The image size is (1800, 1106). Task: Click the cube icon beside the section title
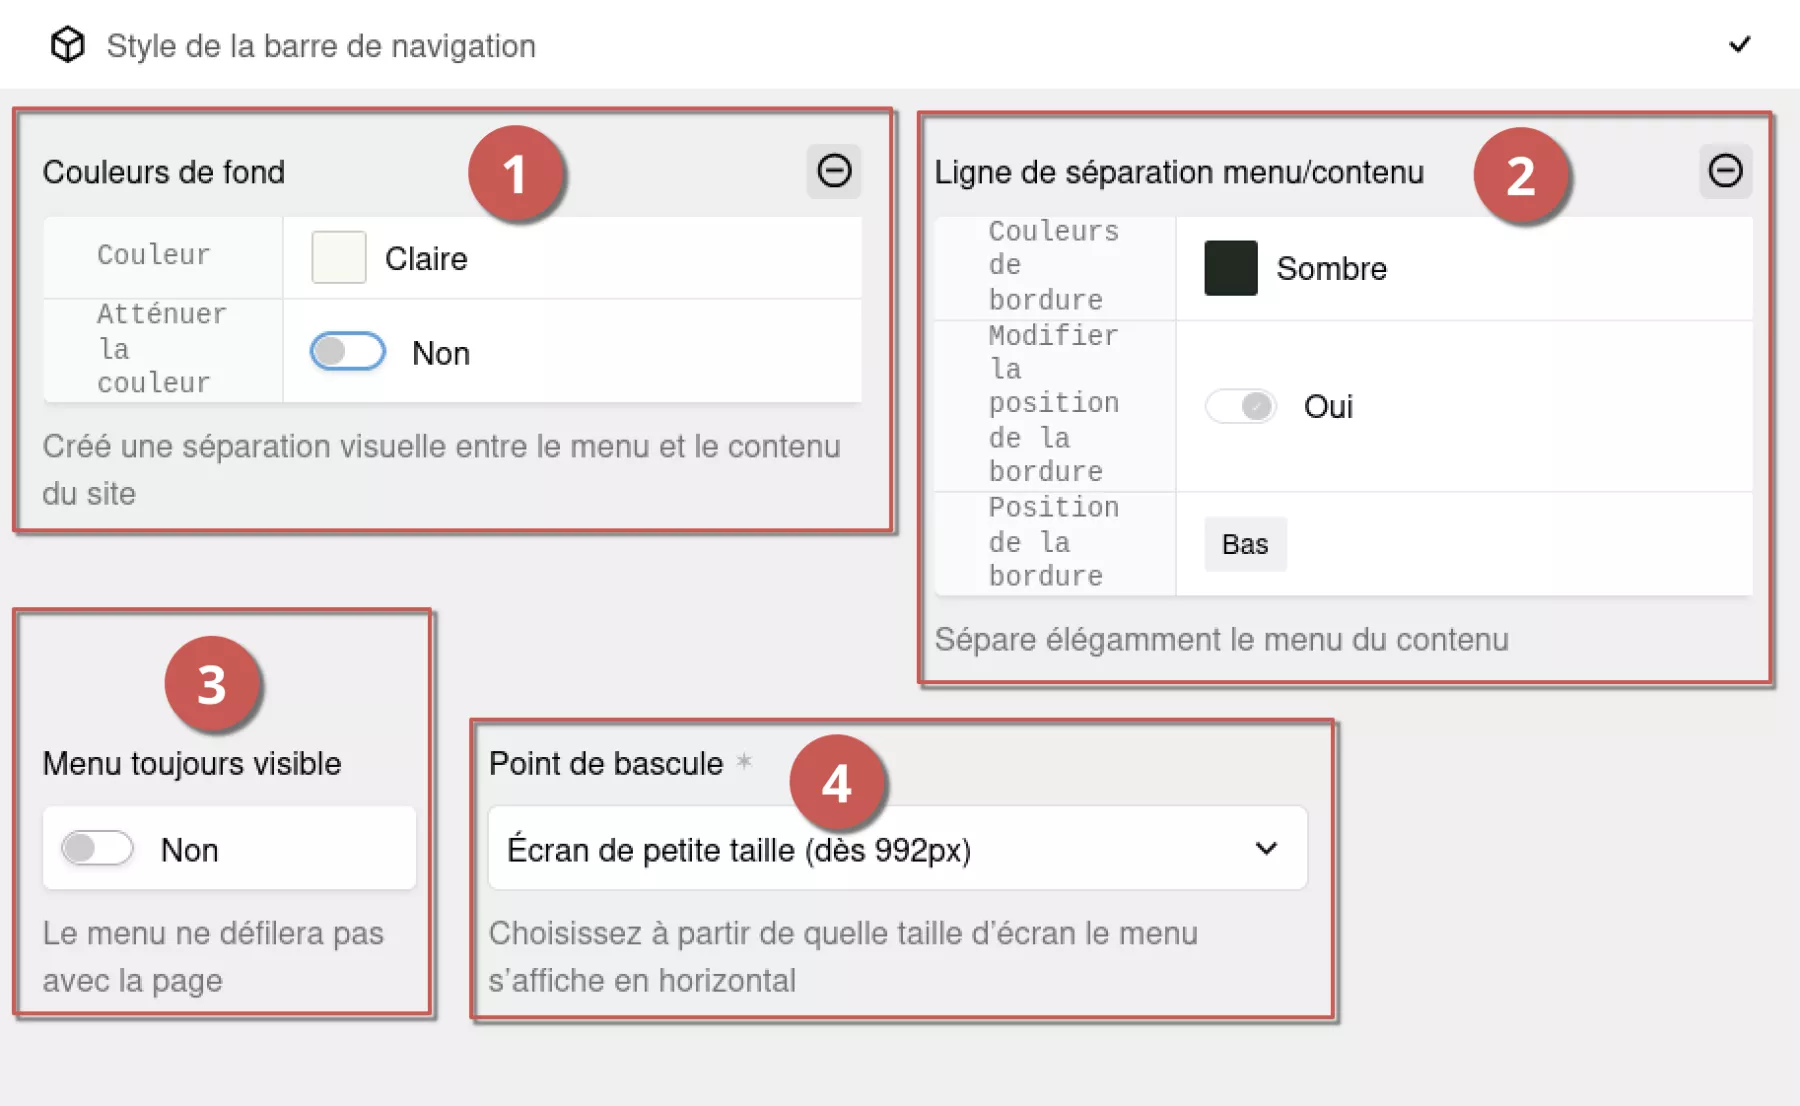click(x=68, y=45)
